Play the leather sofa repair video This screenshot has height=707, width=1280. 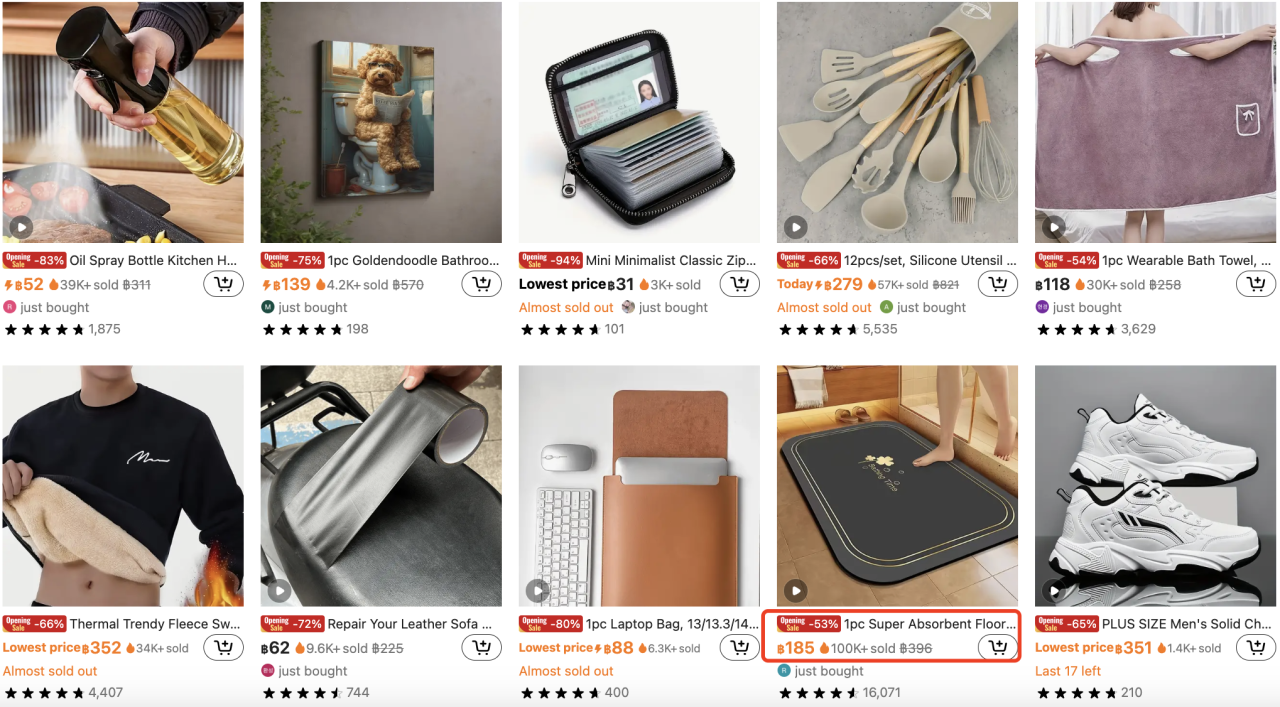click(279, 591)
